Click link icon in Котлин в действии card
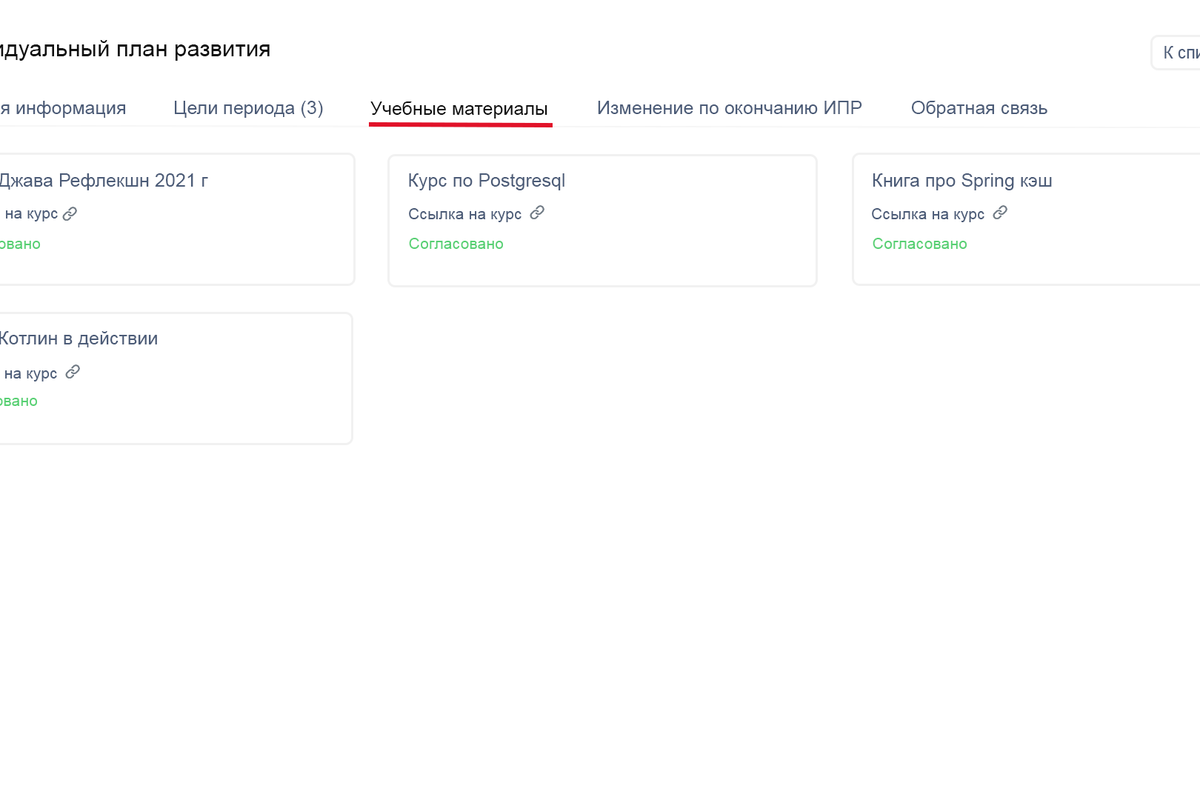1200x800 pixels. [72, 372]
